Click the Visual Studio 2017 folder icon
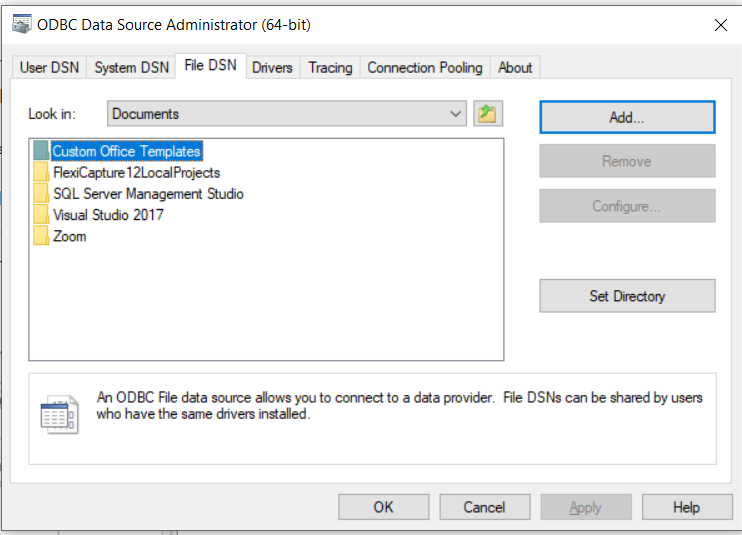Screen dimensions: 742x535 40,215
